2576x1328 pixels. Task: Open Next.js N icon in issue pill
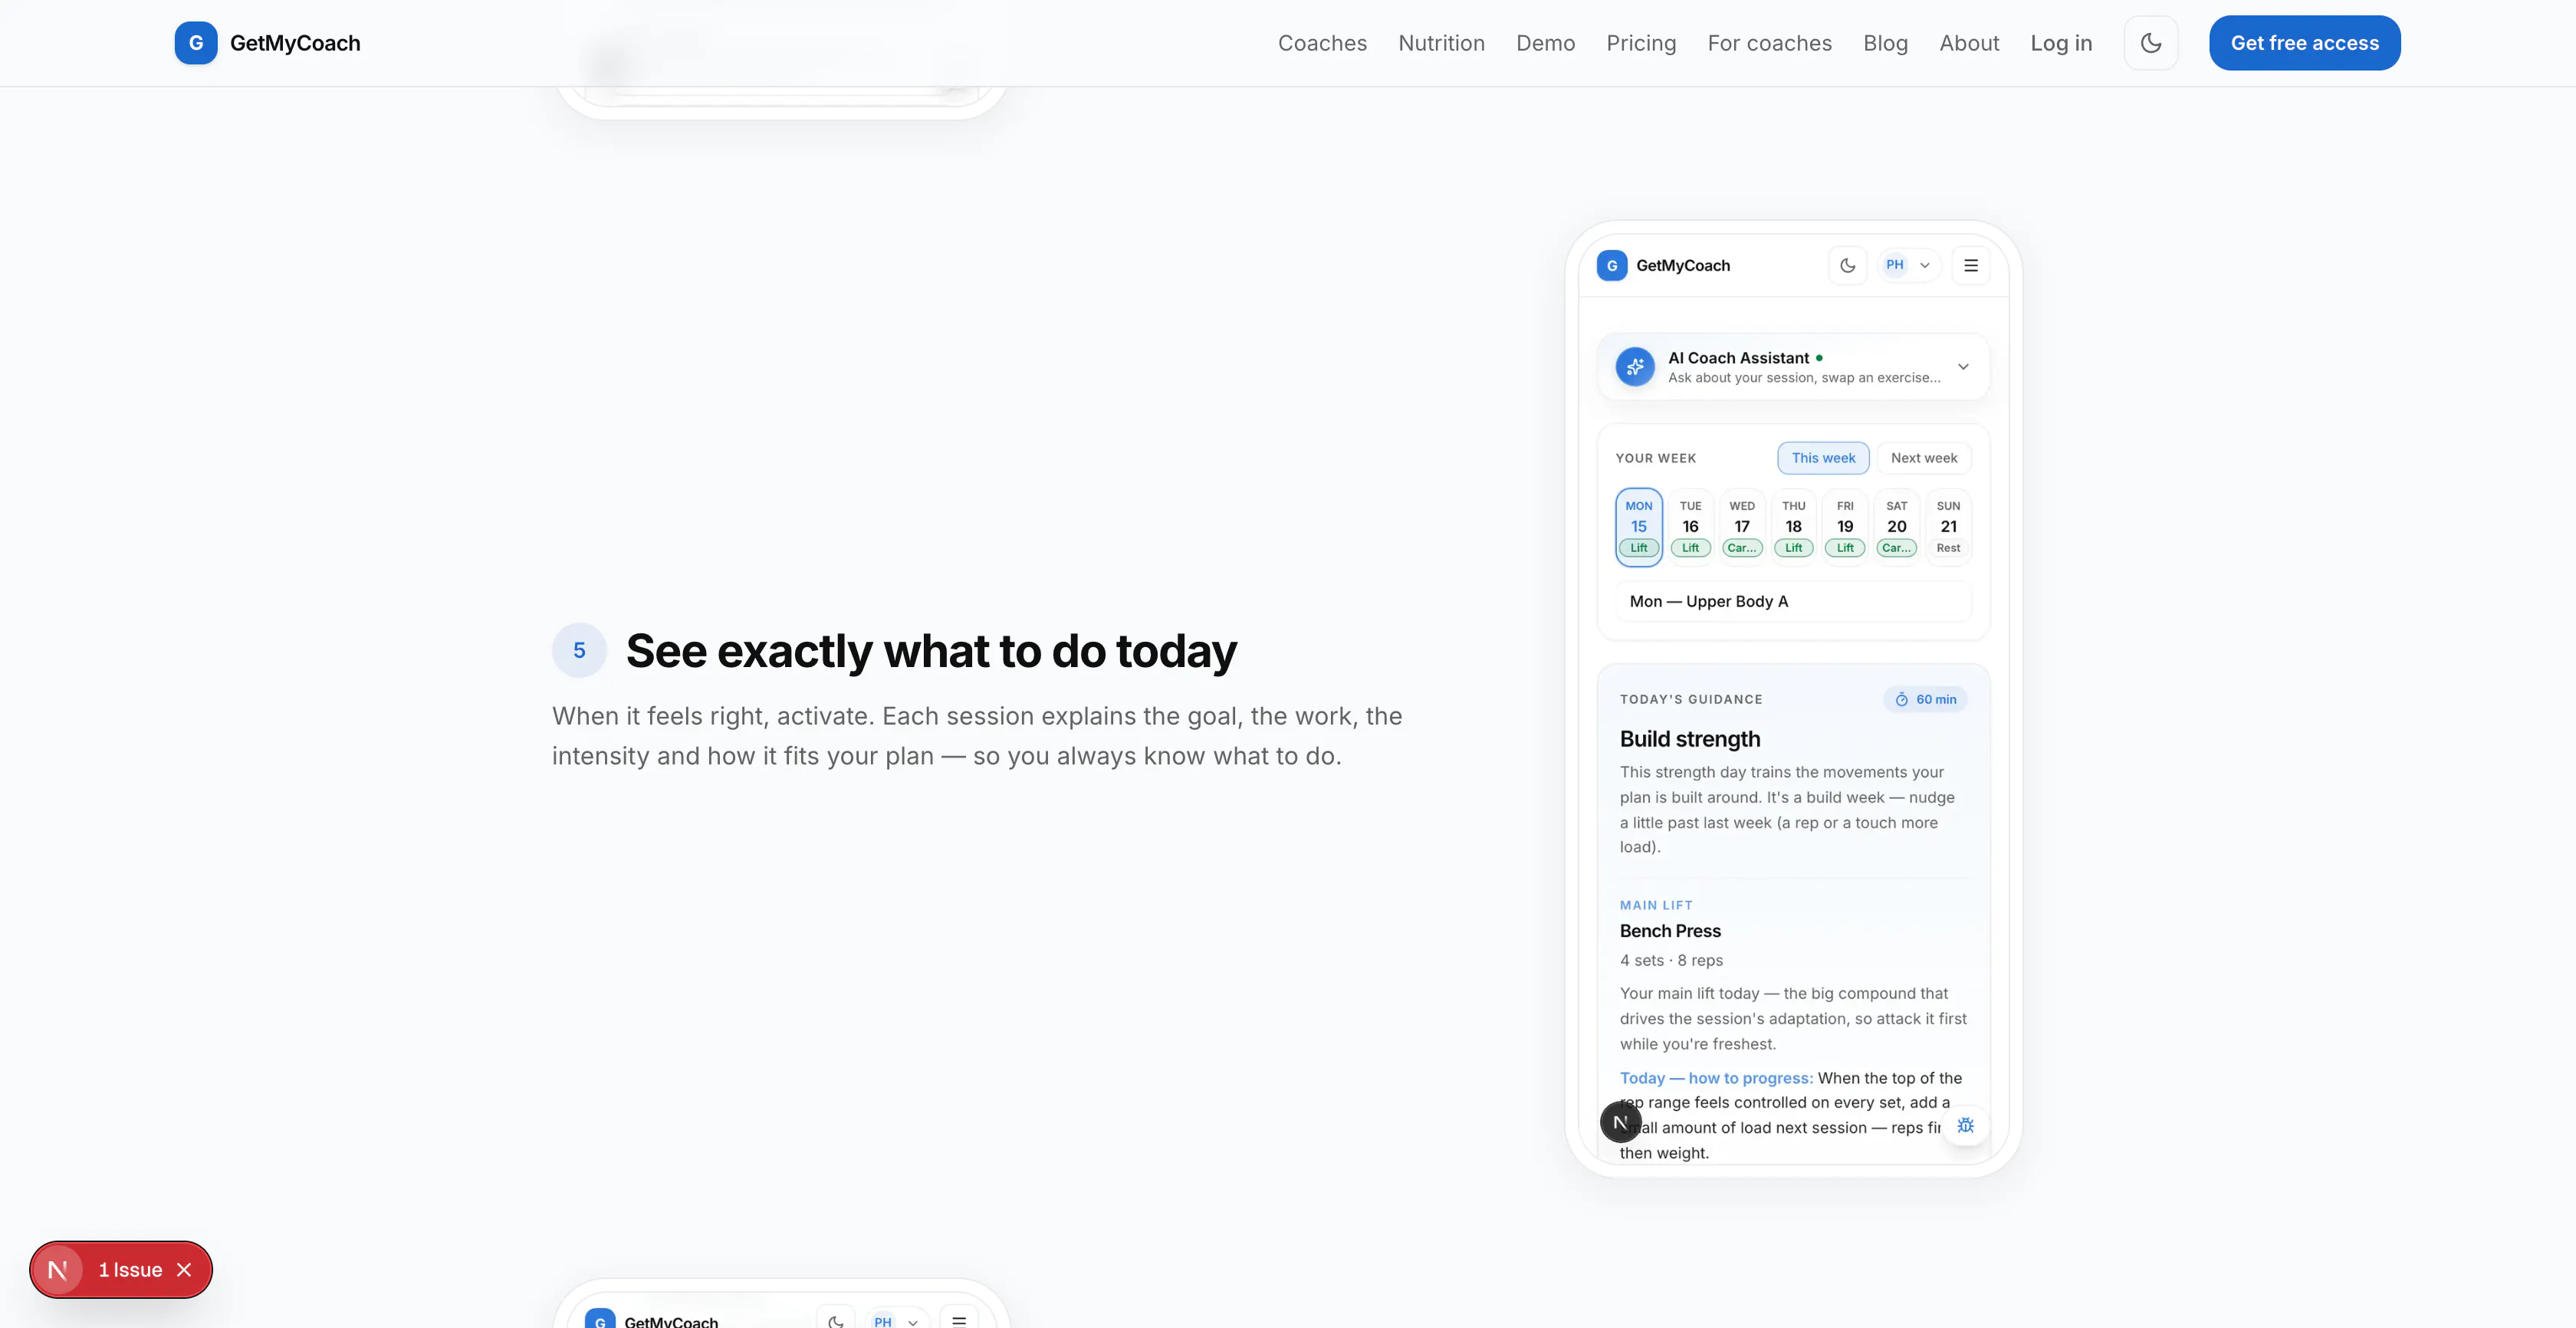(x=58, y=1270)
